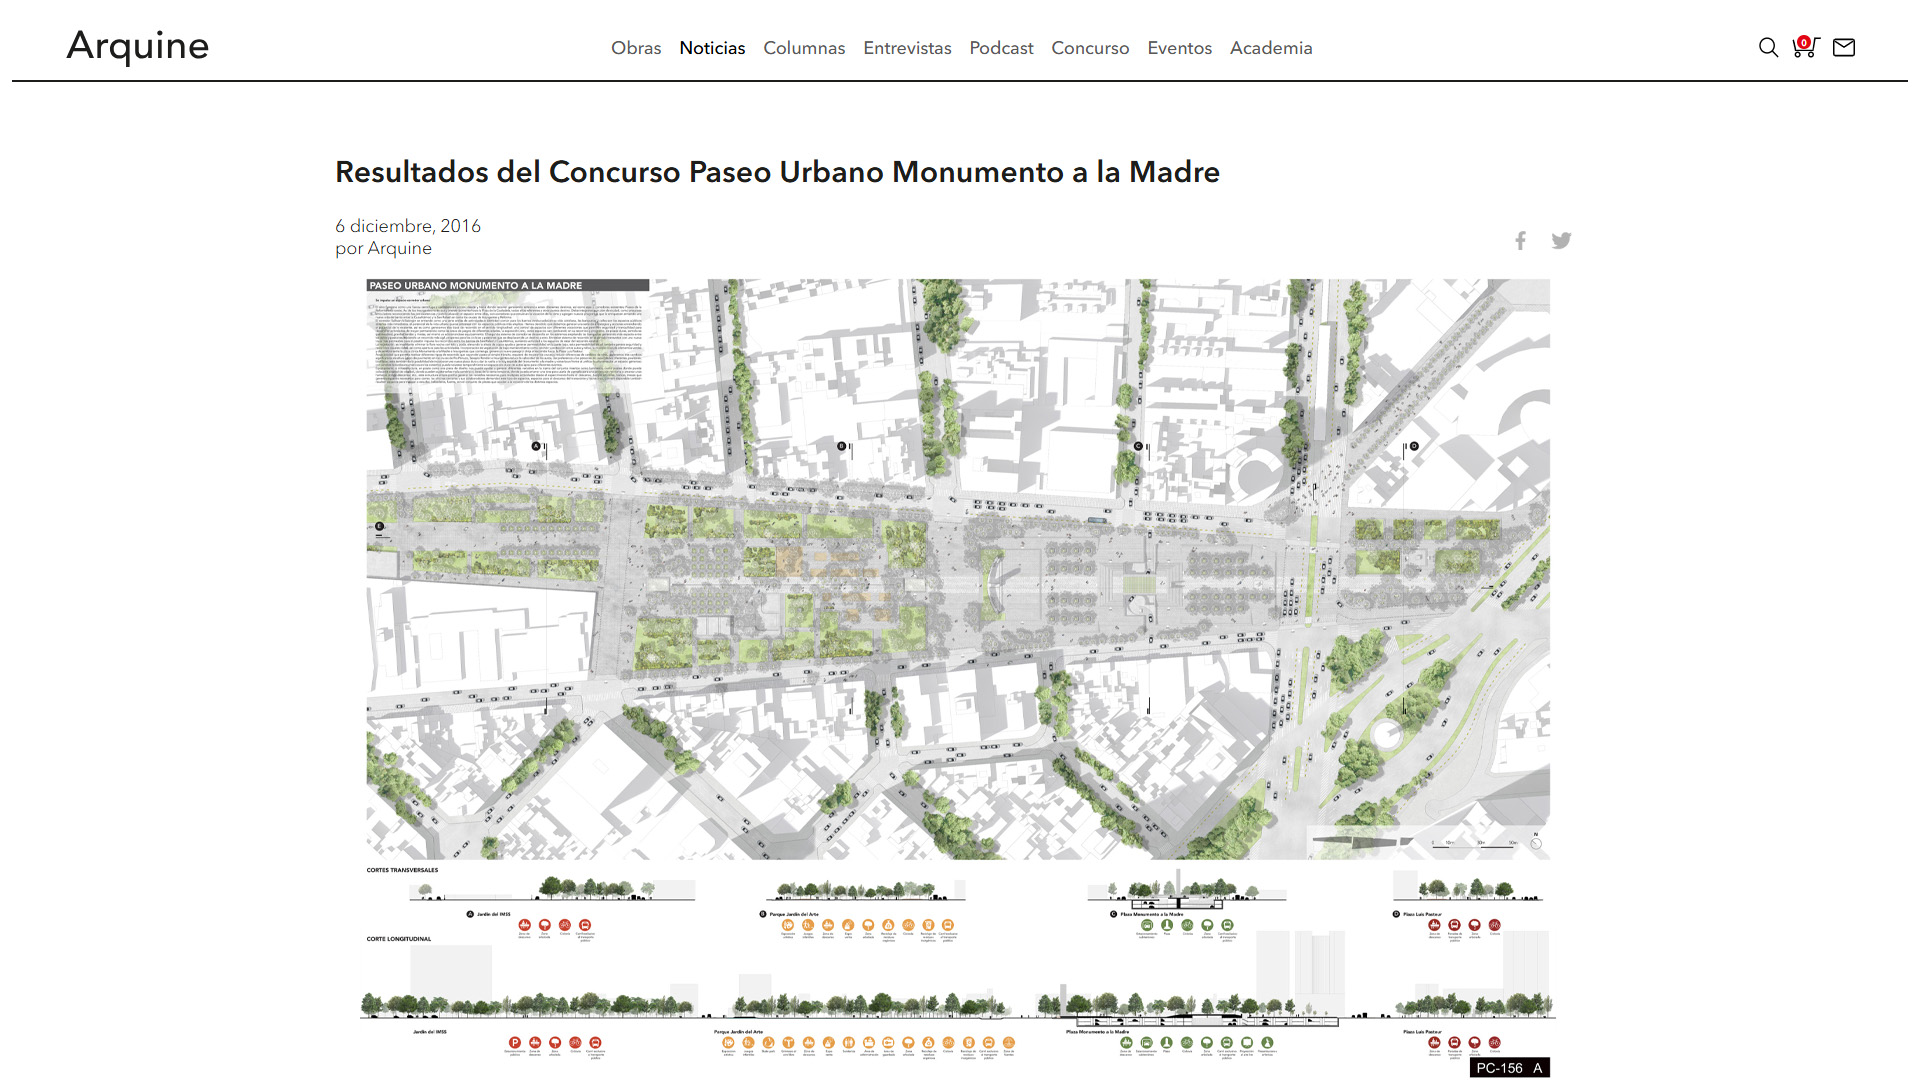Click the envelope mail icon

point(1844,48)
